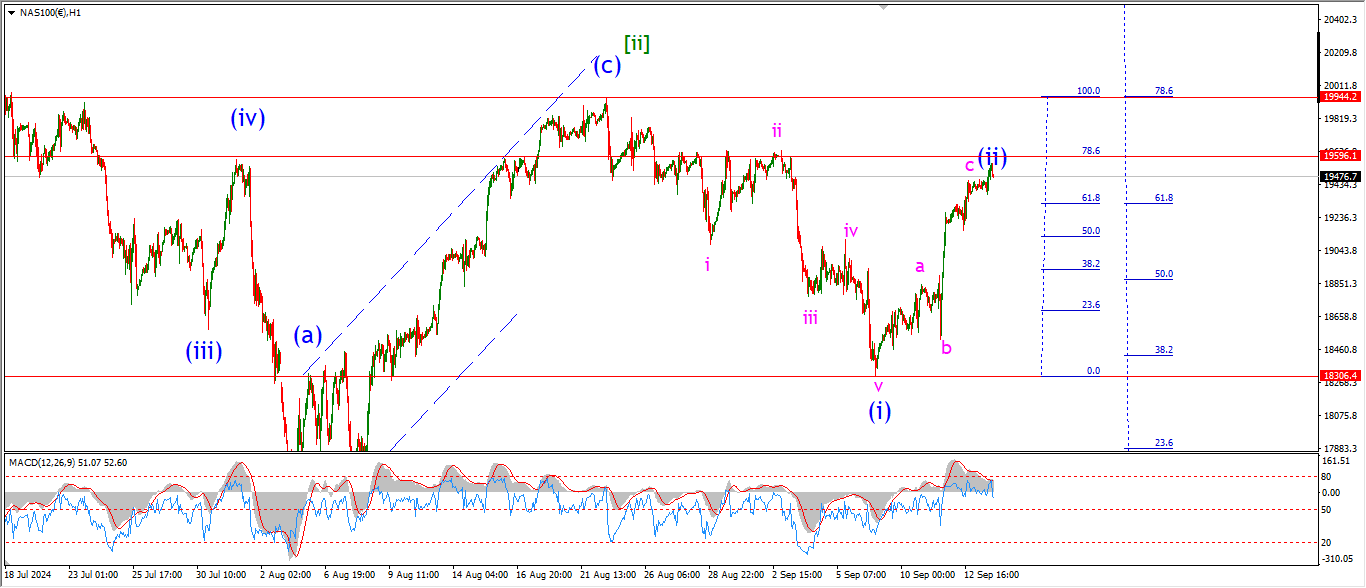Image resolution: width=1366 pixels, height=588 pixels.
Task: Select the magenta iv wave label
Action: (x=851, y=231)
